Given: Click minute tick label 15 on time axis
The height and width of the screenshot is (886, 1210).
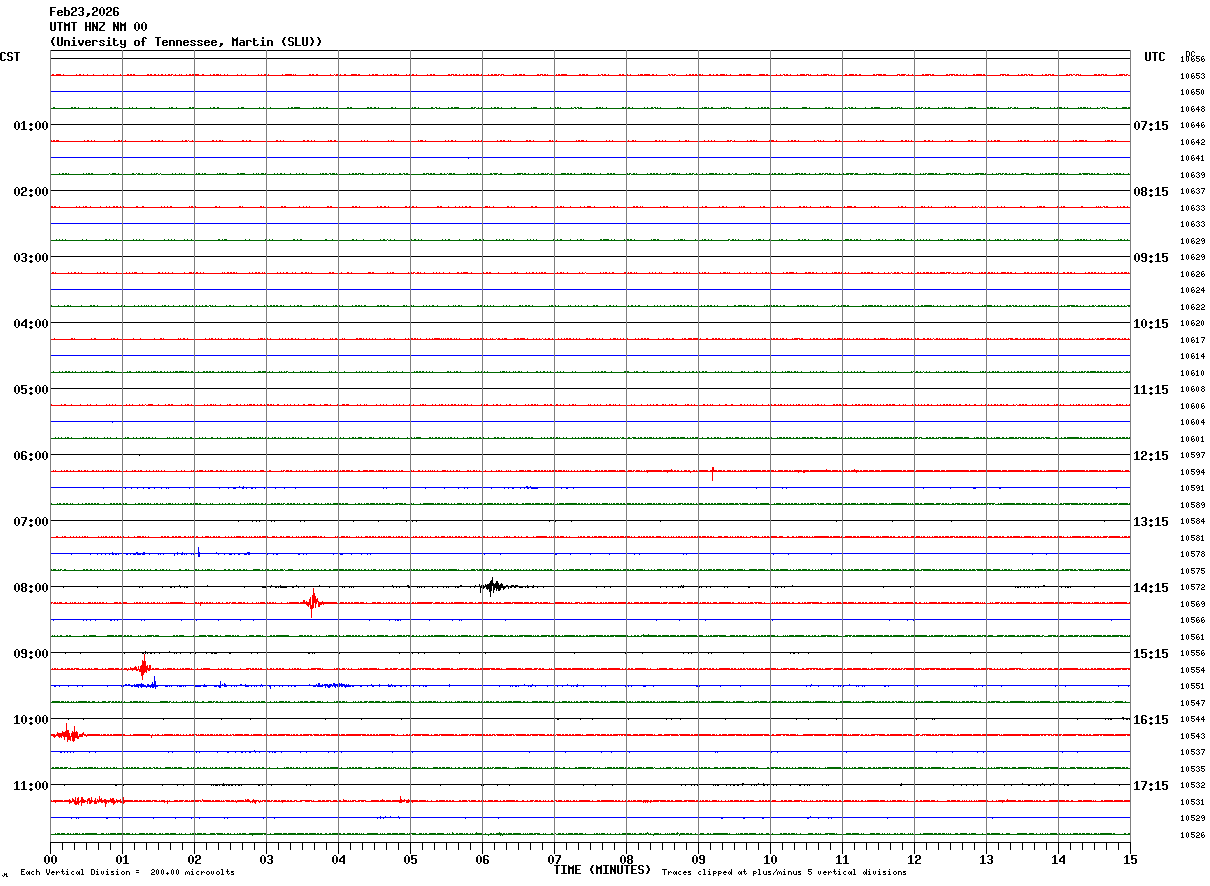Looking at the screenshot, I should pyautogui.click(x=1130, y=859).
